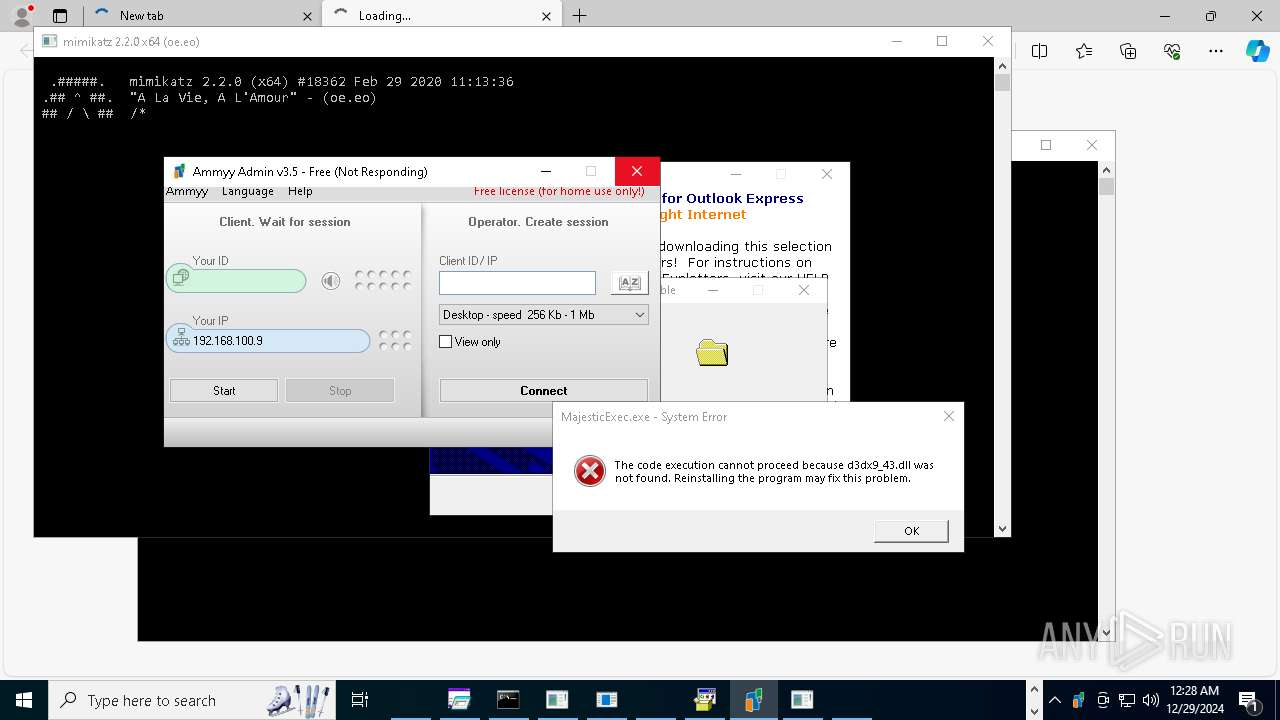Viewport: 1280px width, 720px height.
Task: Open the Language menu in Ammyy Admin
Action: 248,191
